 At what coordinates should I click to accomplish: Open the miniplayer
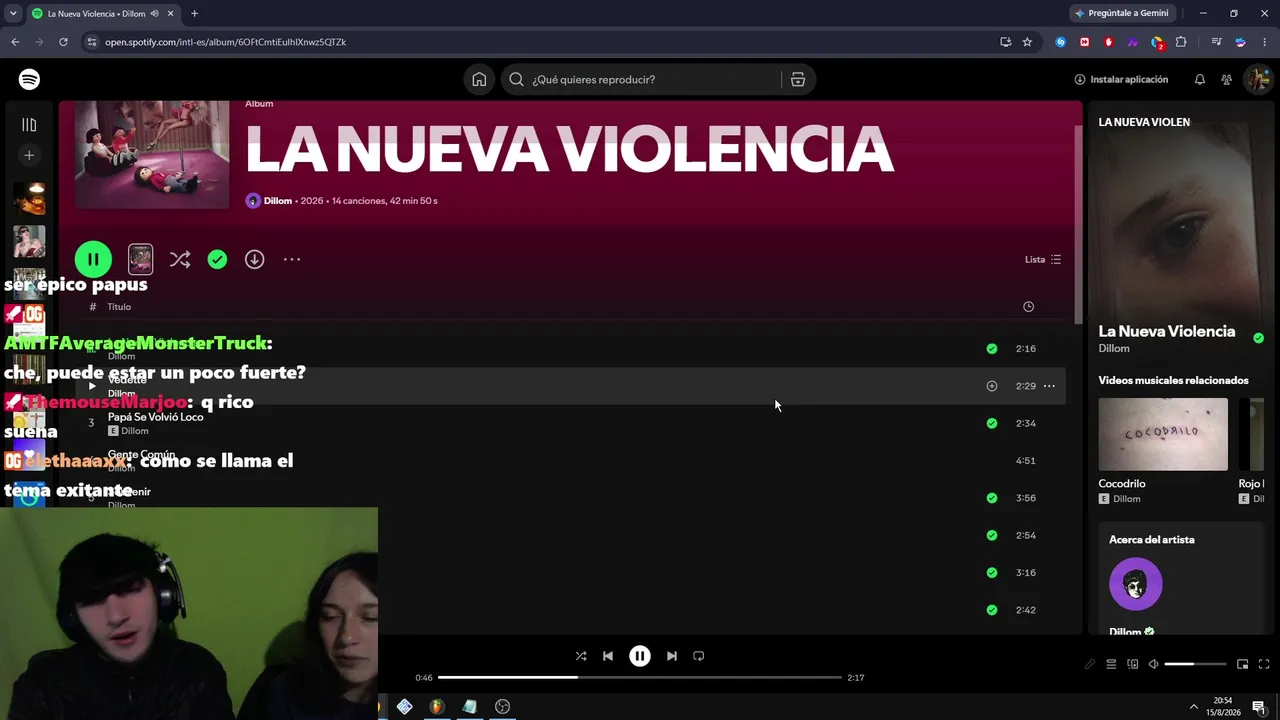[1242, 664]
